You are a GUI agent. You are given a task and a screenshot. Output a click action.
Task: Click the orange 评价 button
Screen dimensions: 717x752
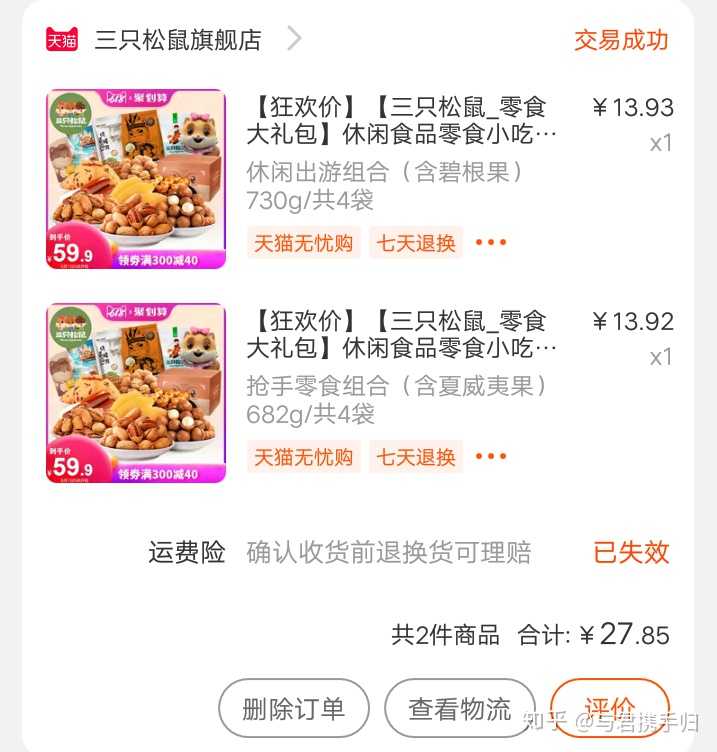point(610,708)
